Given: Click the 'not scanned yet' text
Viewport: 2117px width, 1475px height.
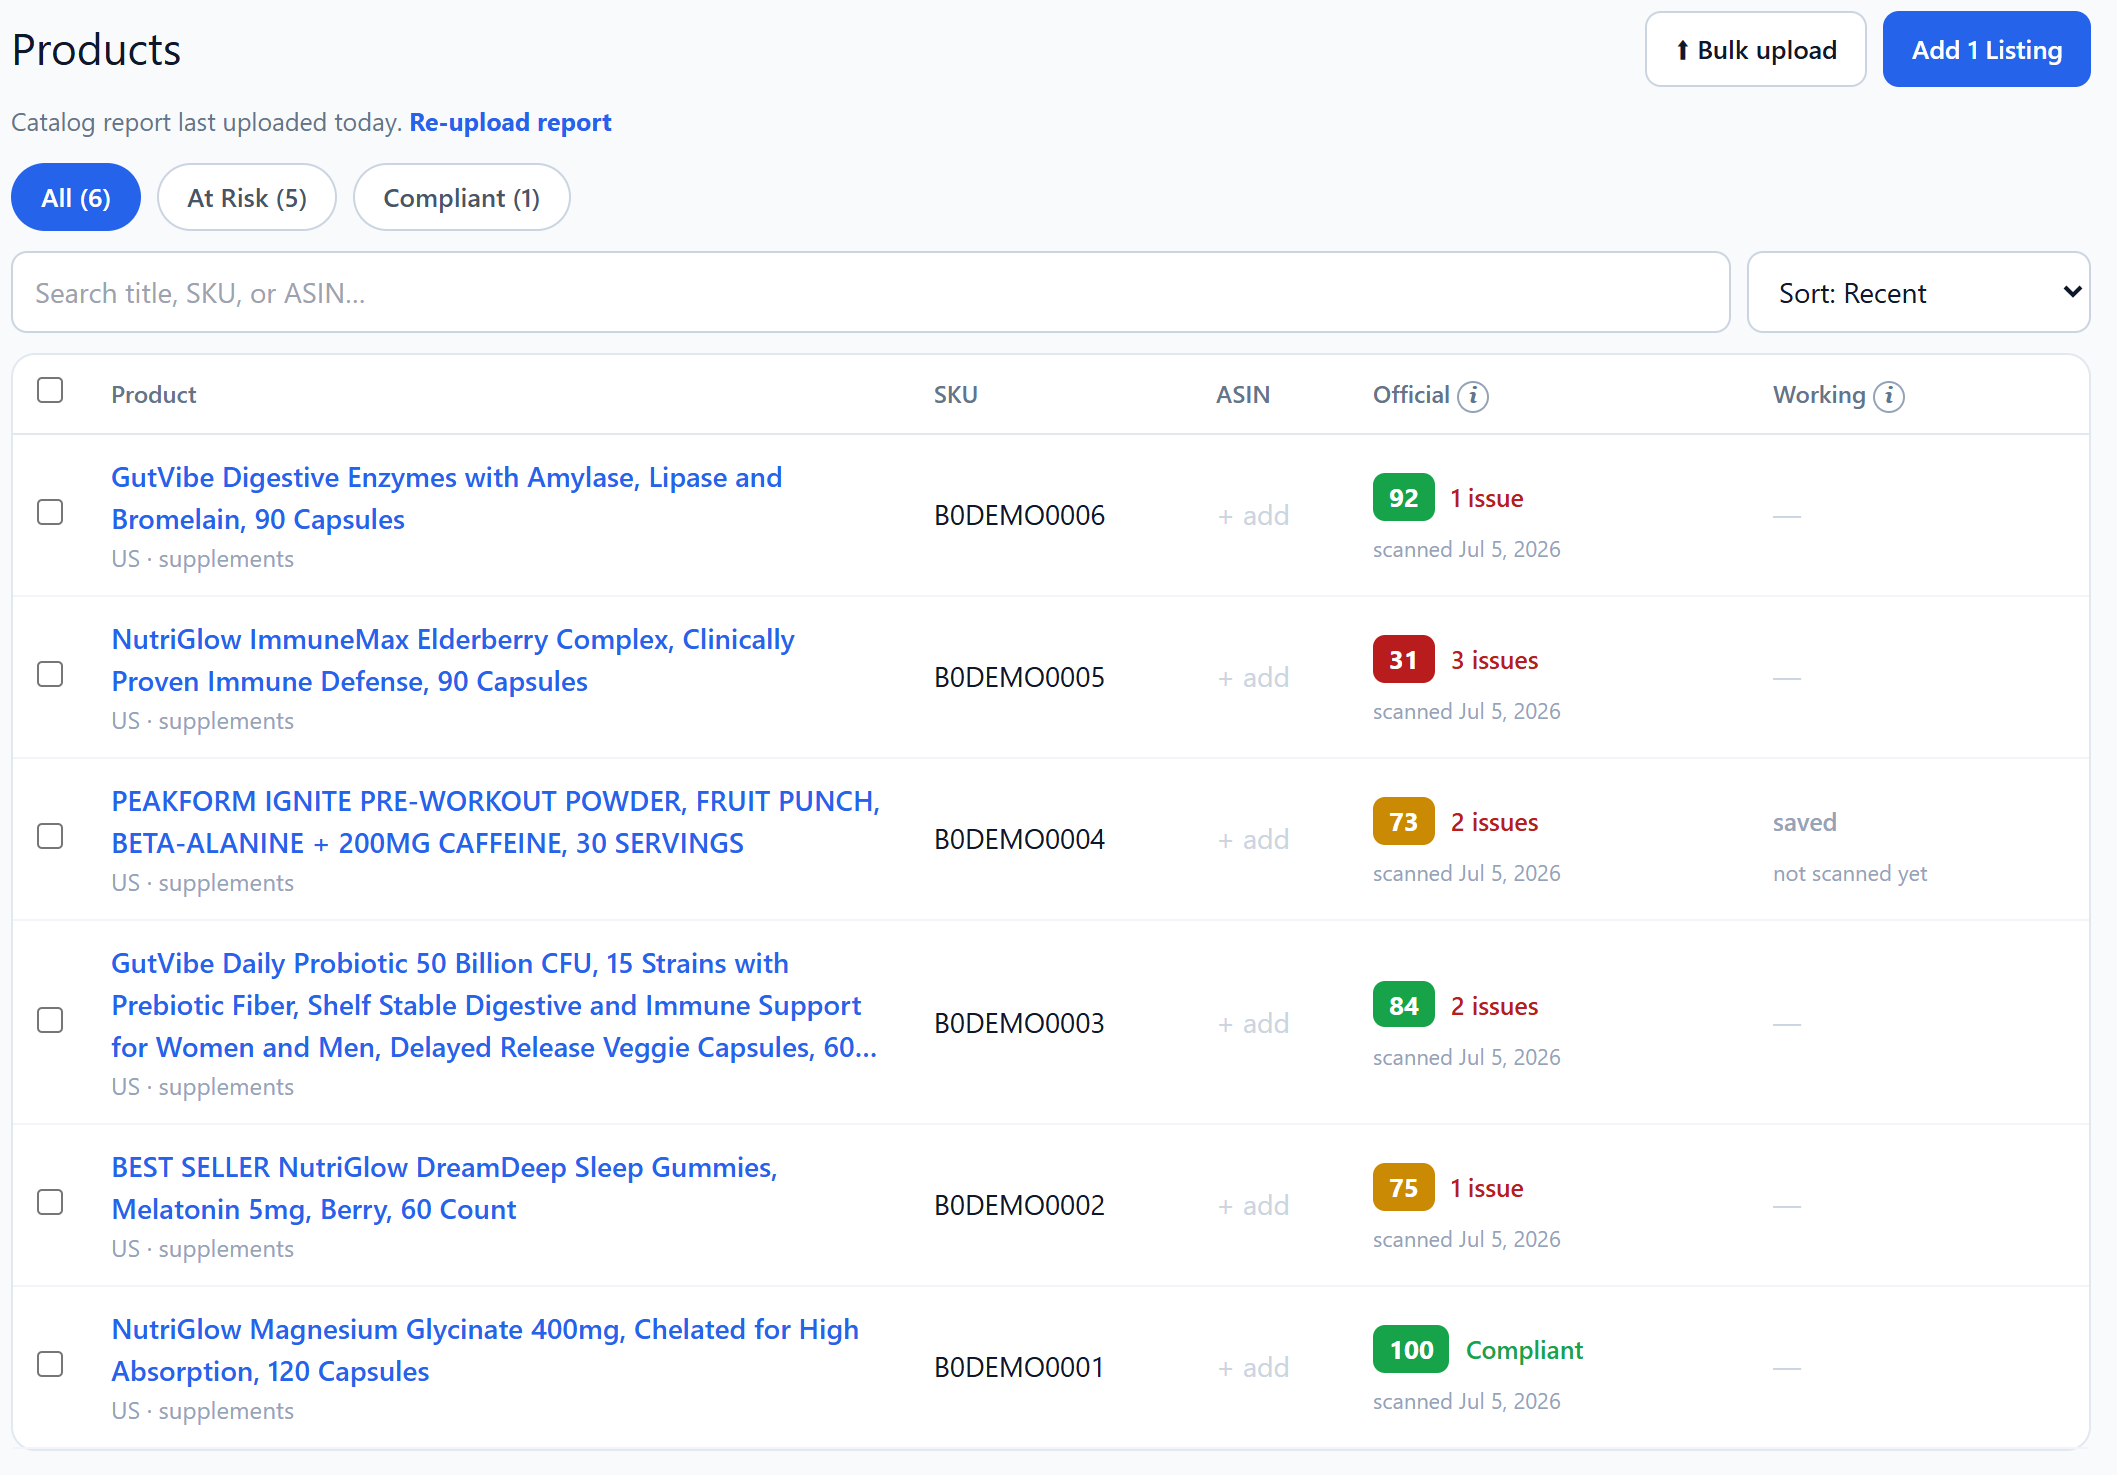Looking at the screenshot, I should [x=1849, y=873].
